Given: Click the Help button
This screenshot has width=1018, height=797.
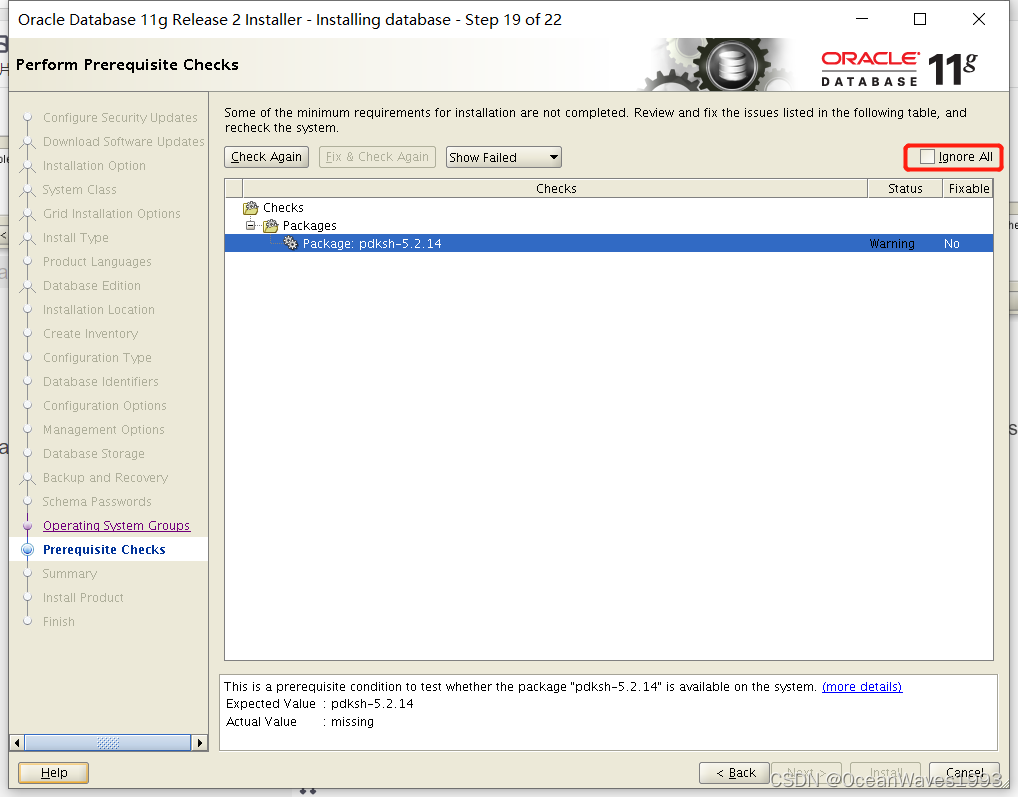Looking at the screenshot, I should pos(53,772).
